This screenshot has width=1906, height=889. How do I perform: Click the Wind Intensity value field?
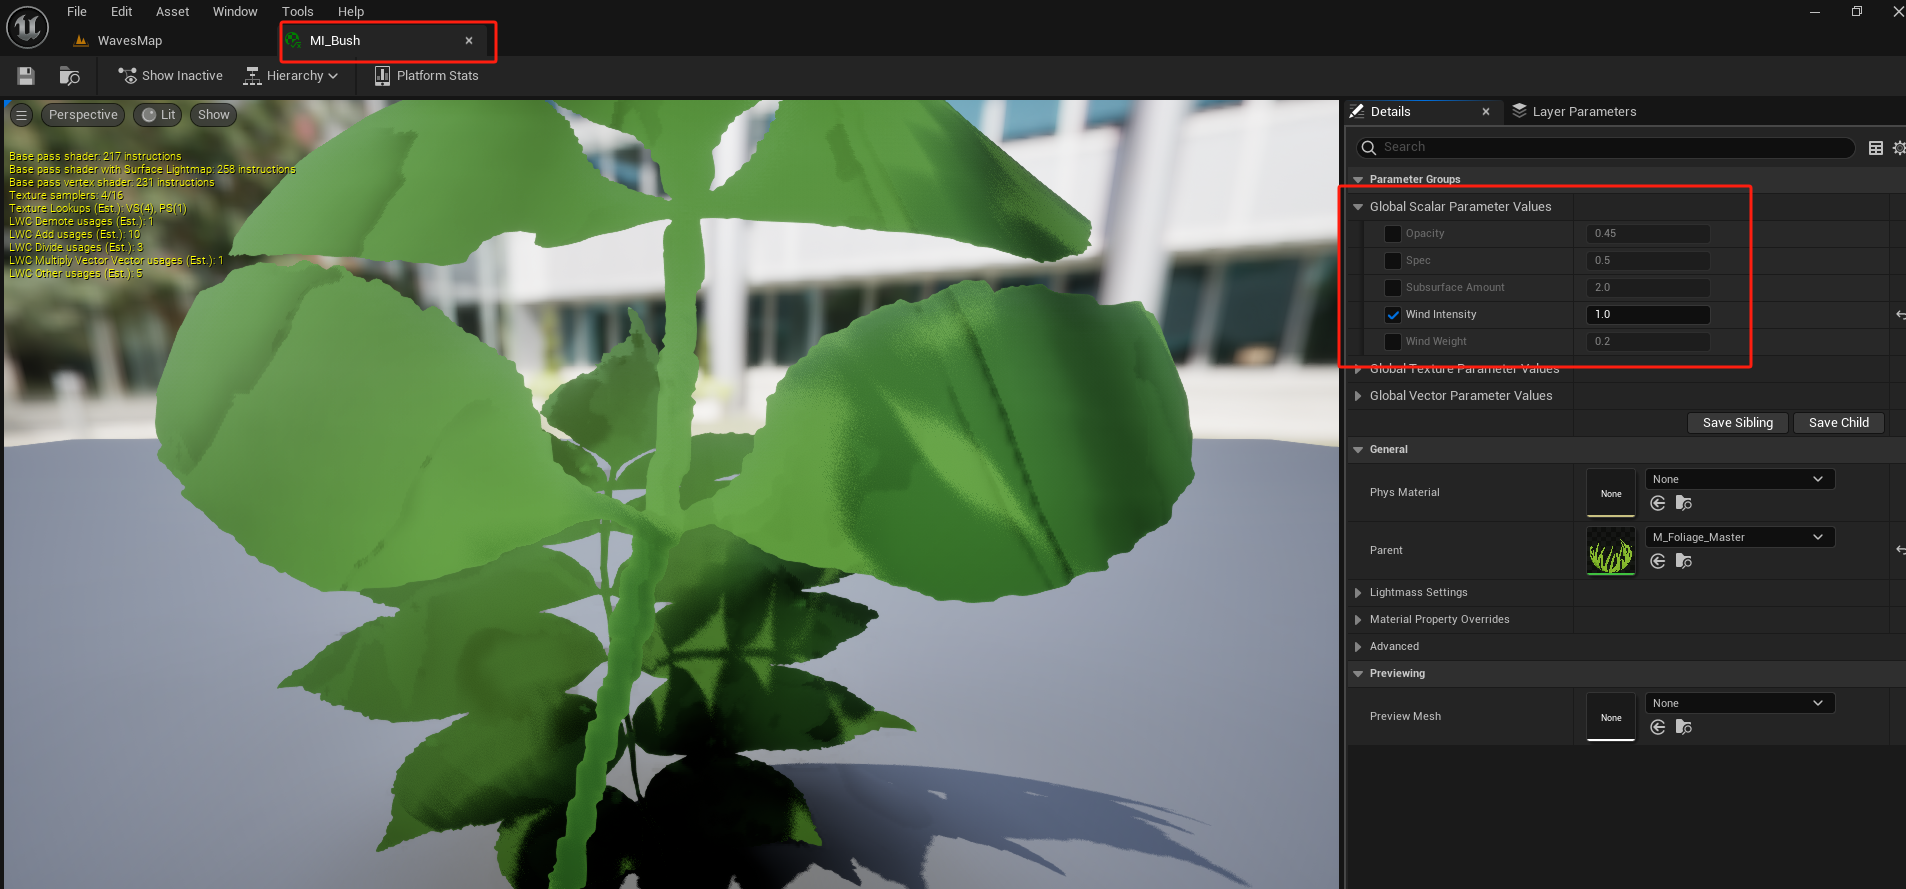pos(1648,315)
